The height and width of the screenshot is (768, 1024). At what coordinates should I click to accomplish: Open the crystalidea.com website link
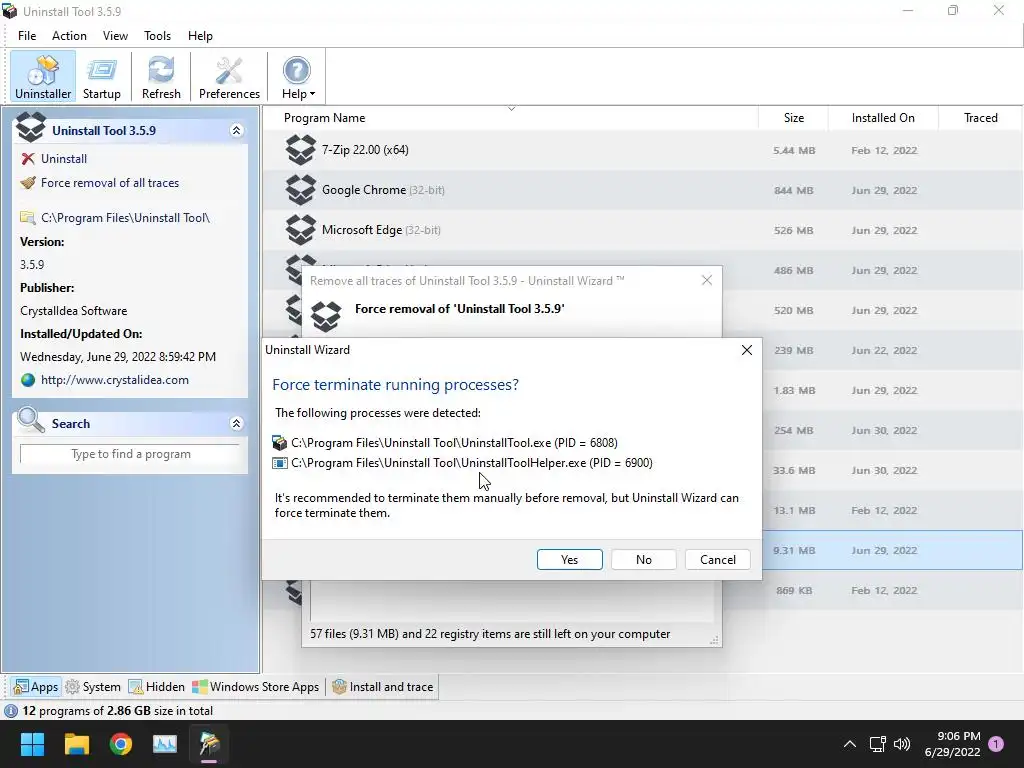(114, 380)
